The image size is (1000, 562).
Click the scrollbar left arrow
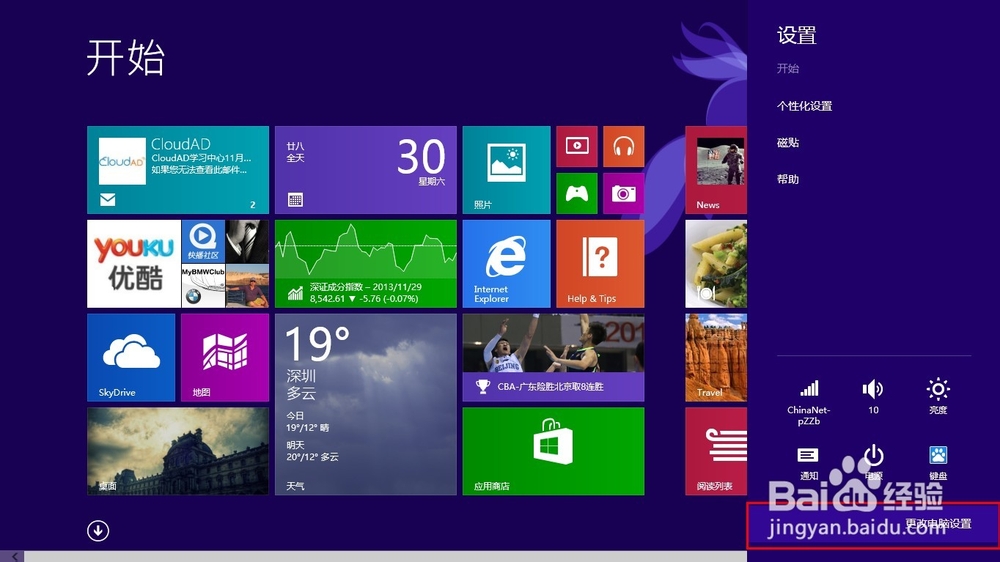point(13,556)
